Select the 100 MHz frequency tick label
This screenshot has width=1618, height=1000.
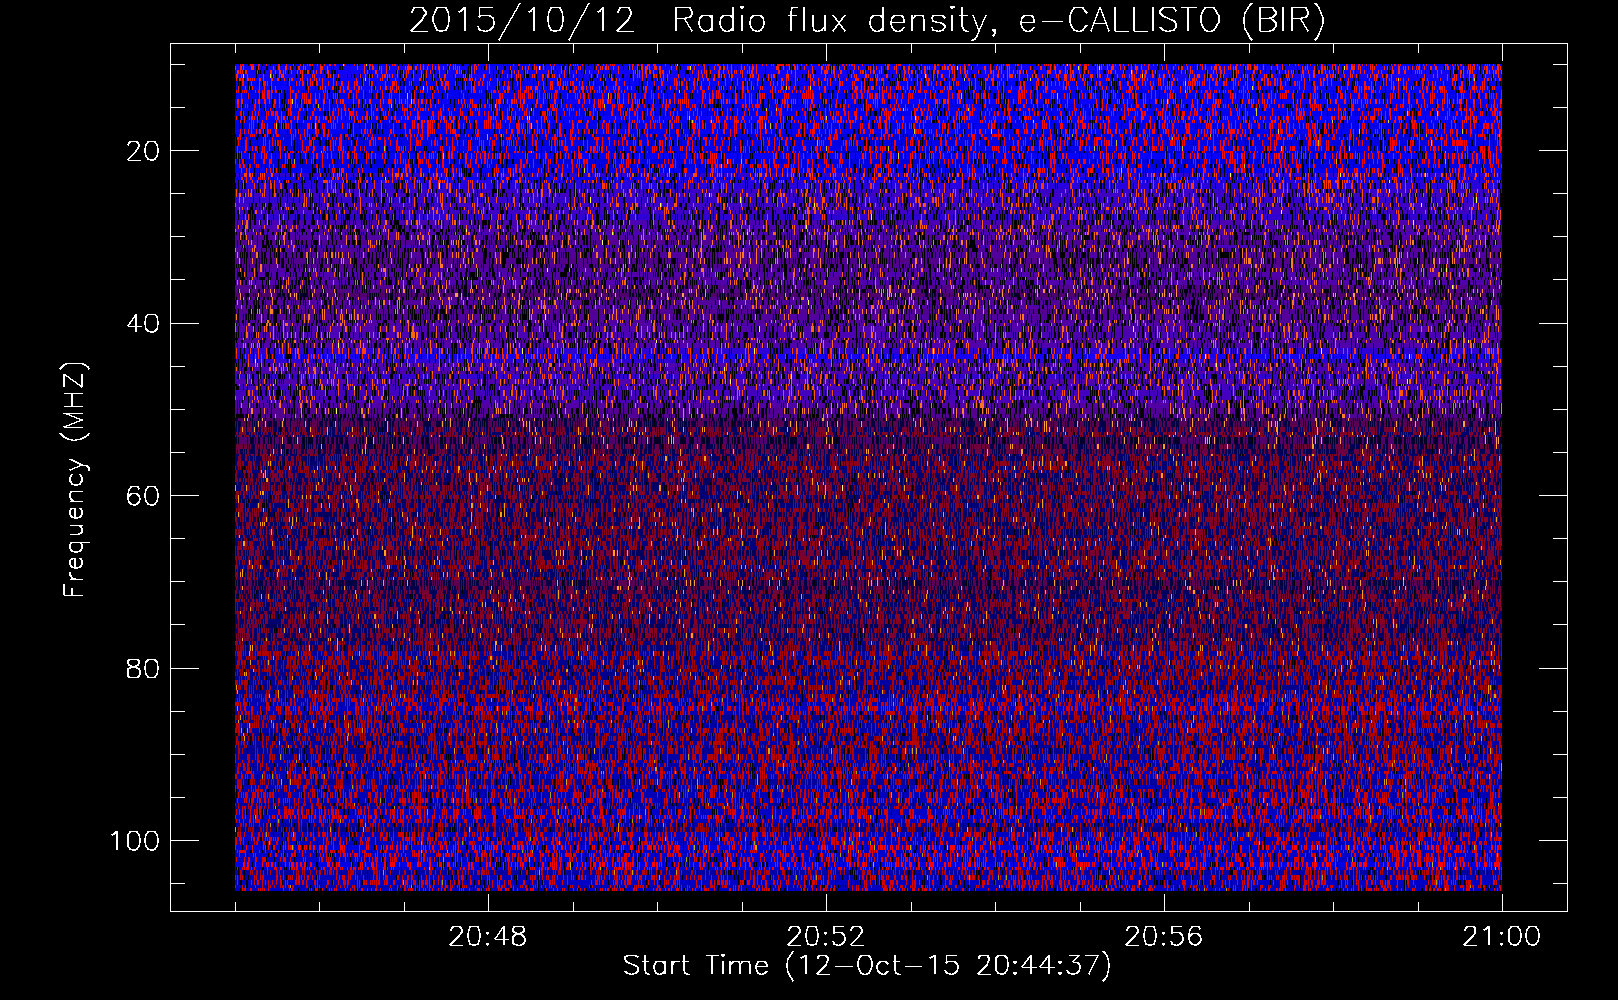click(x=136, y=841)
